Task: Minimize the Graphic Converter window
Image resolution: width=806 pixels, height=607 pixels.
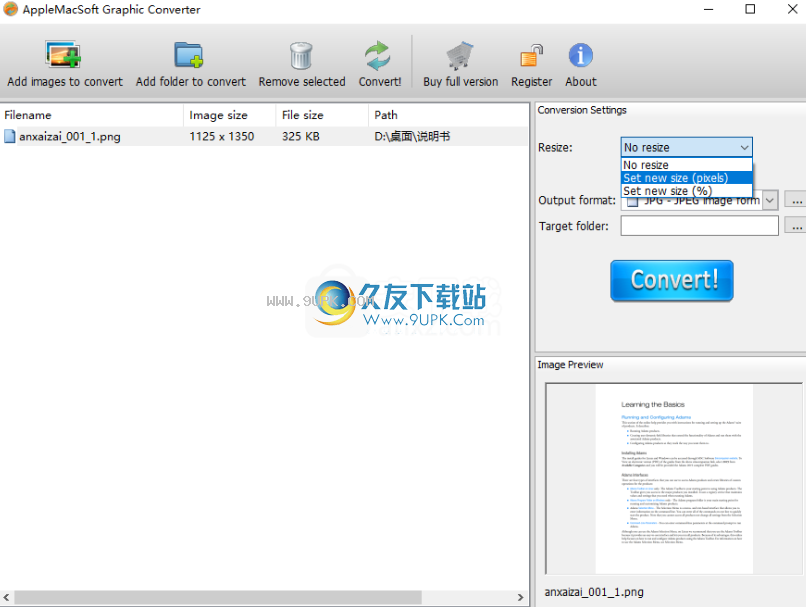Action: tap(708, 9)
